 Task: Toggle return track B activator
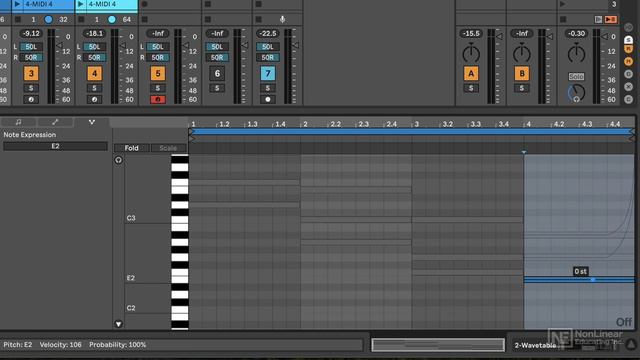point(522,73)
